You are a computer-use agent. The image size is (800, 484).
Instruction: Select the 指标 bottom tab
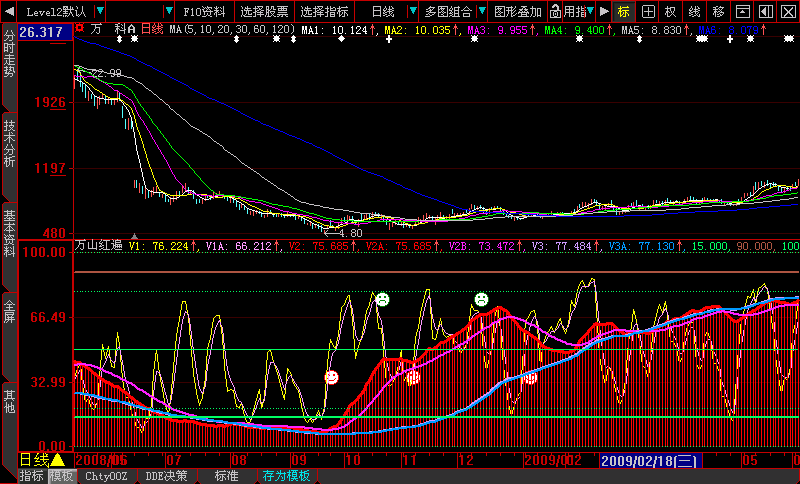pyautogui.click(x=32, y=476)
